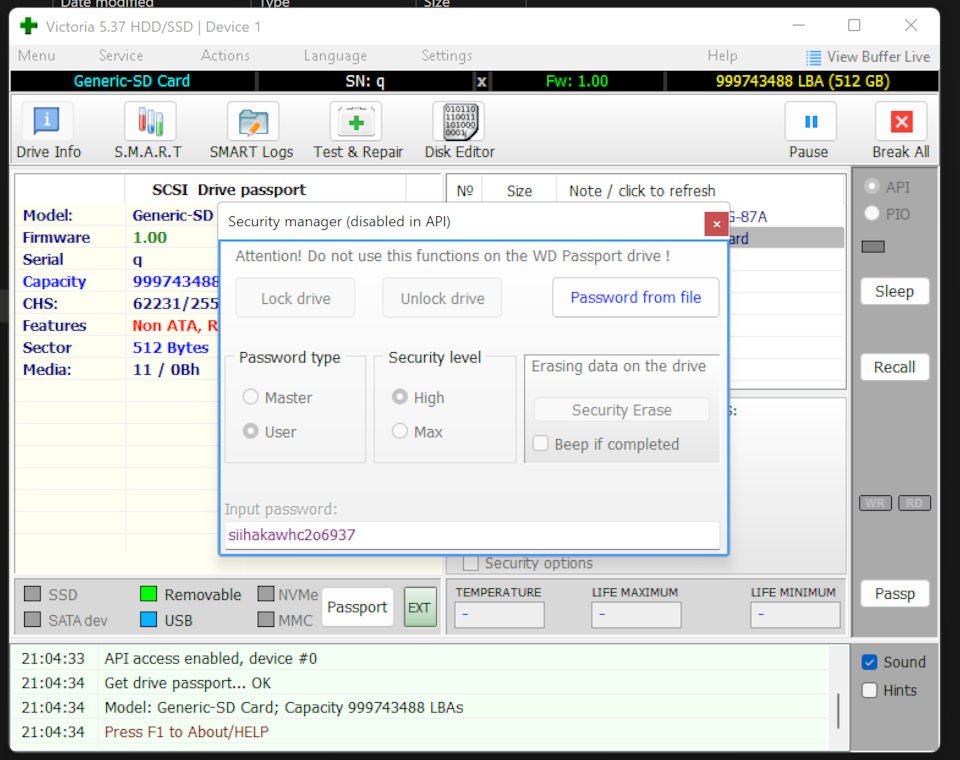Click the Recall button
The height and width of the screenshot is (760, 960).
894,367
